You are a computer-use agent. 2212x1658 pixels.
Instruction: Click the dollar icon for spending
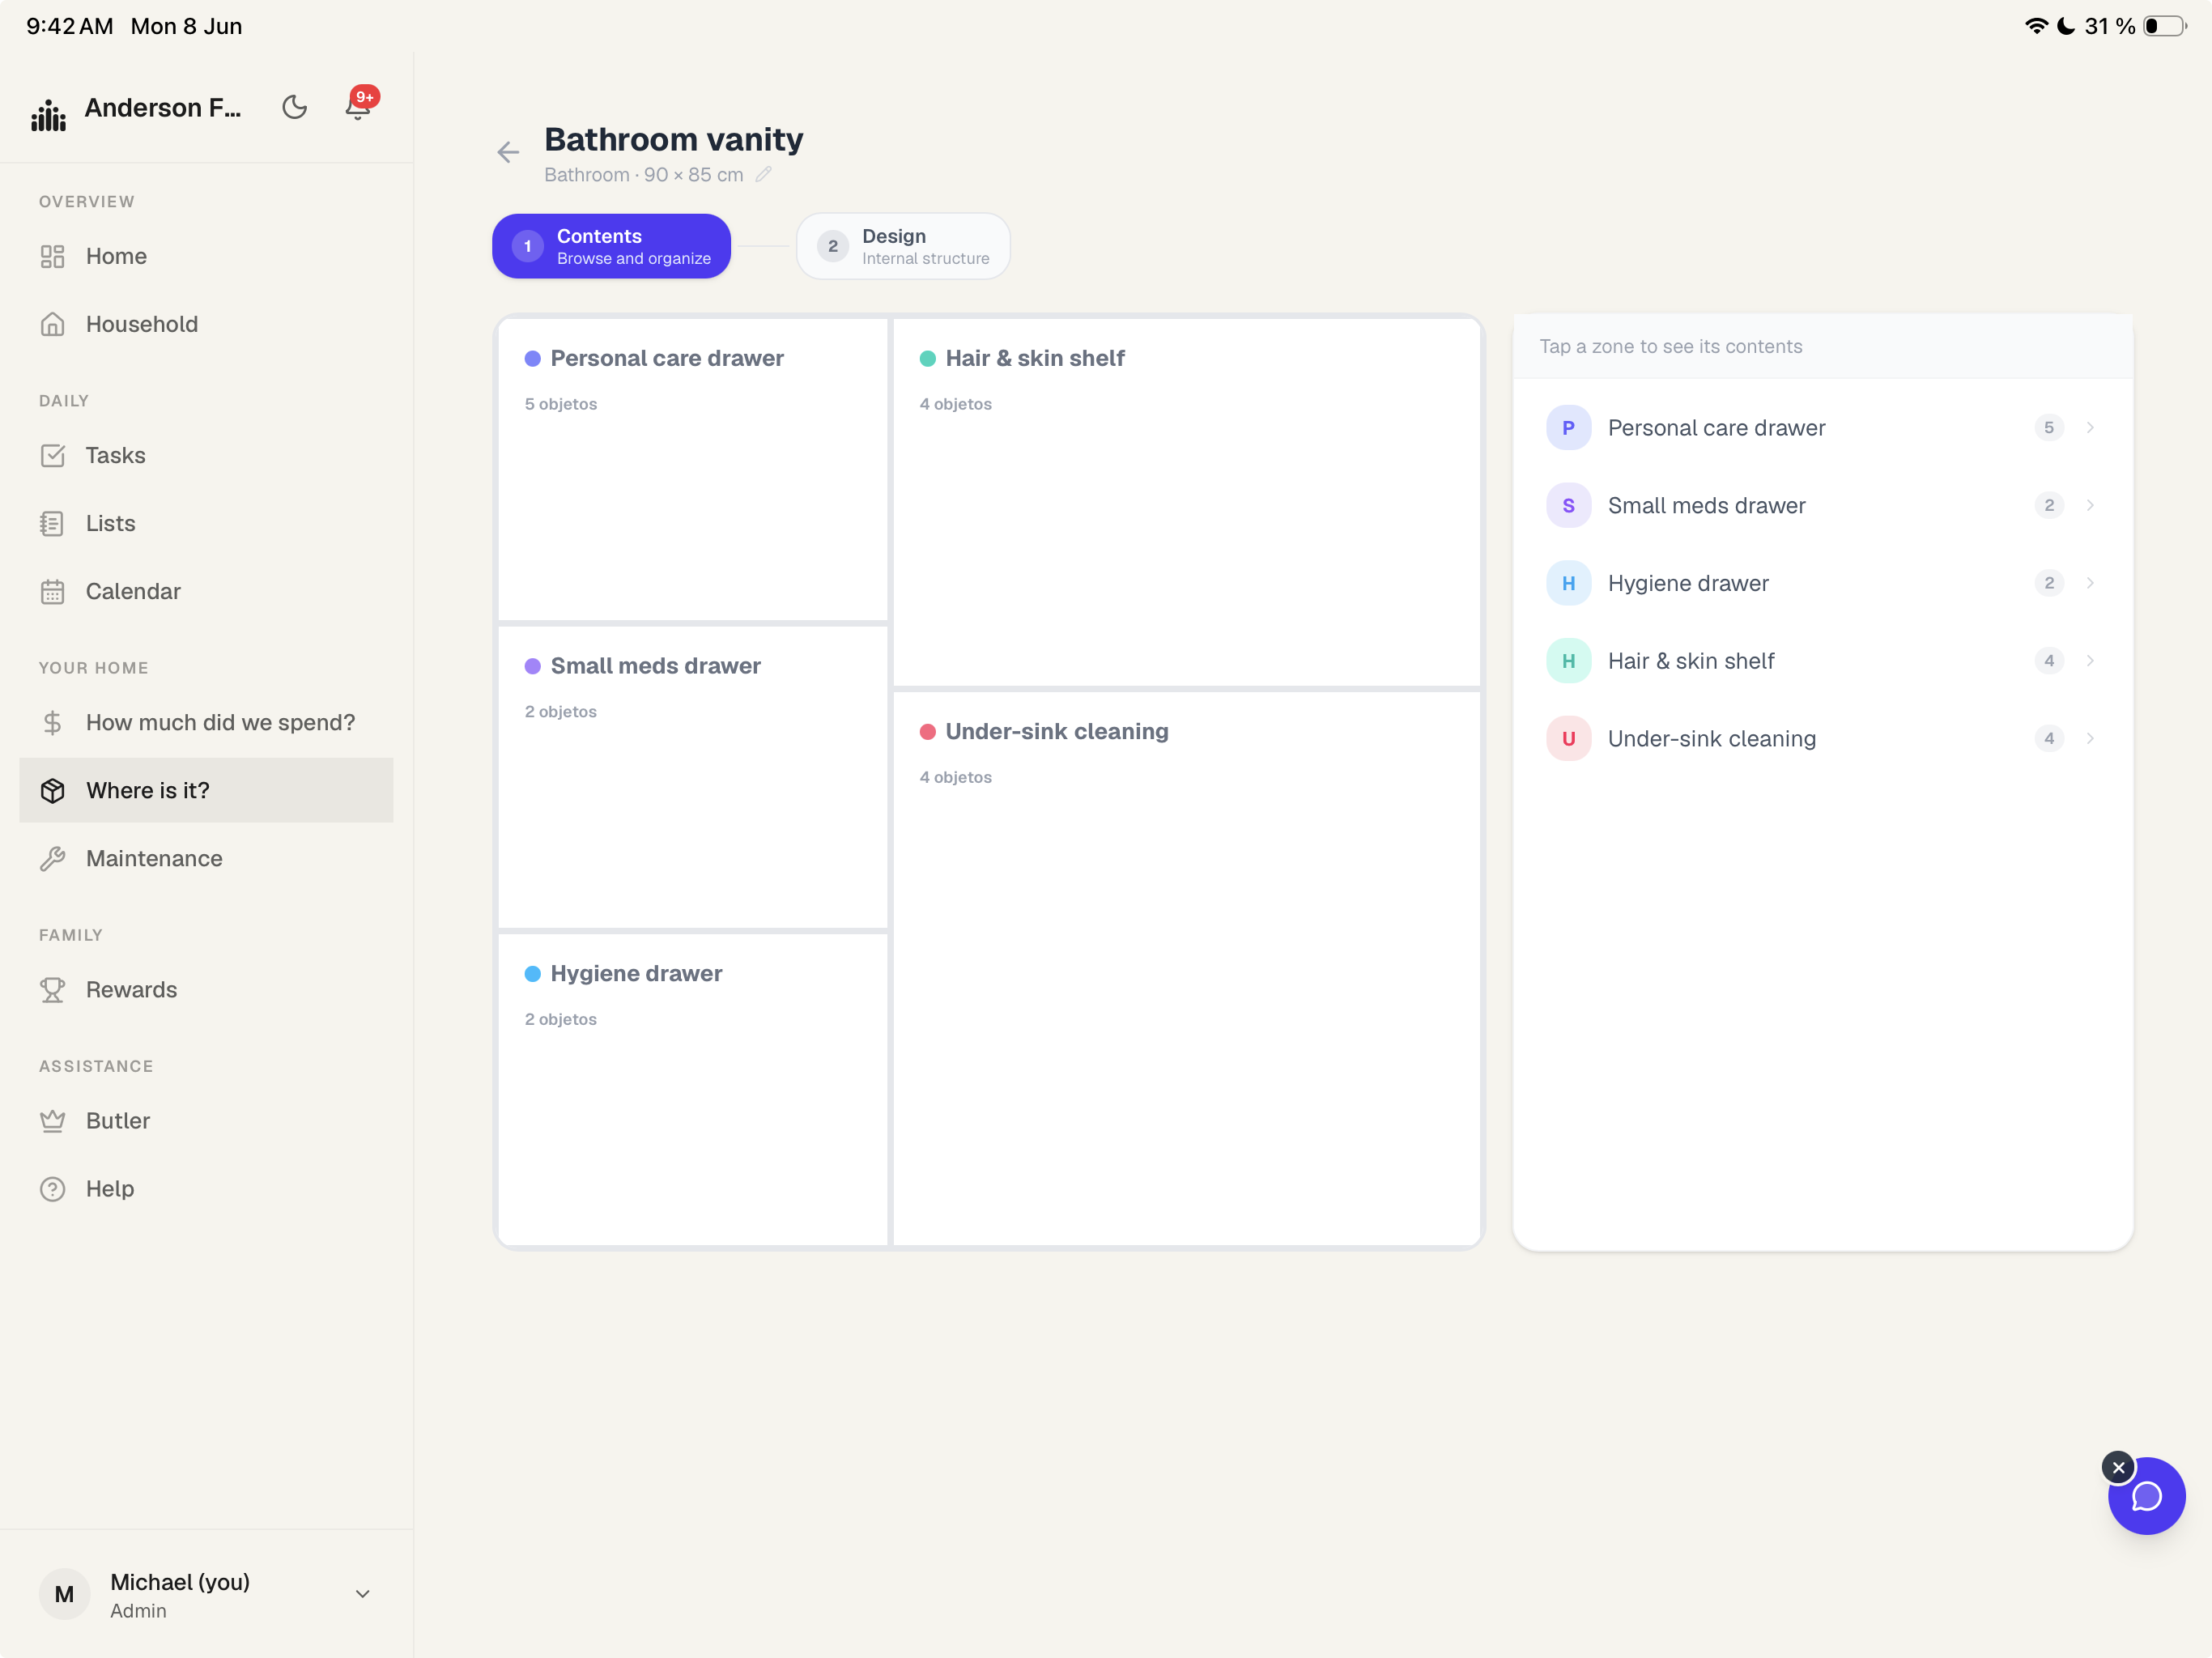point(53,722)
